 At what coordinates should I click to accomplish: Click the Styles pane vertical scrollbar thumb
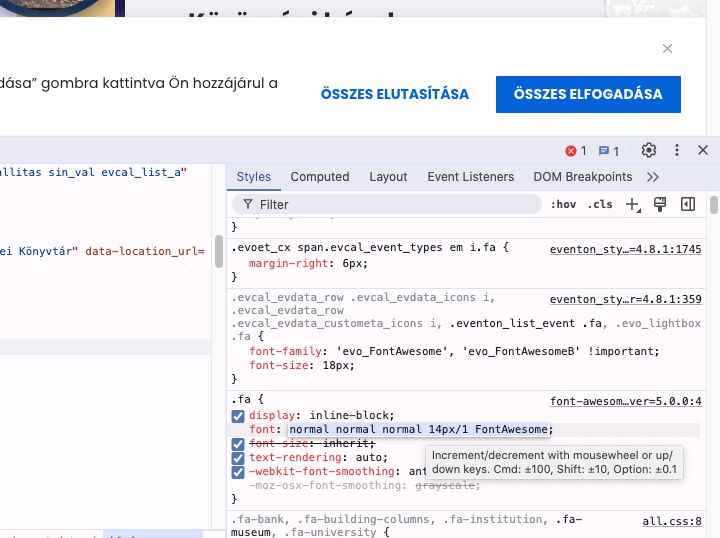click(x=714, y=205)
